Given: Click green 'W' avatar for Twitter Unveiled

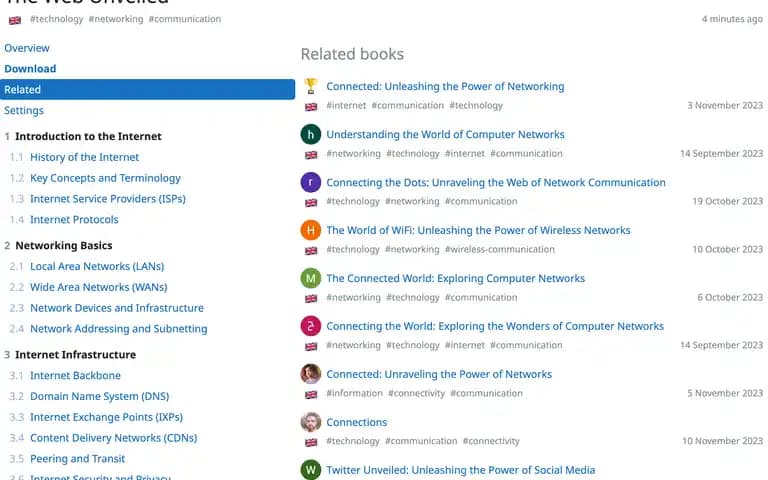Looking at the screenshot, I should [311, 470].
